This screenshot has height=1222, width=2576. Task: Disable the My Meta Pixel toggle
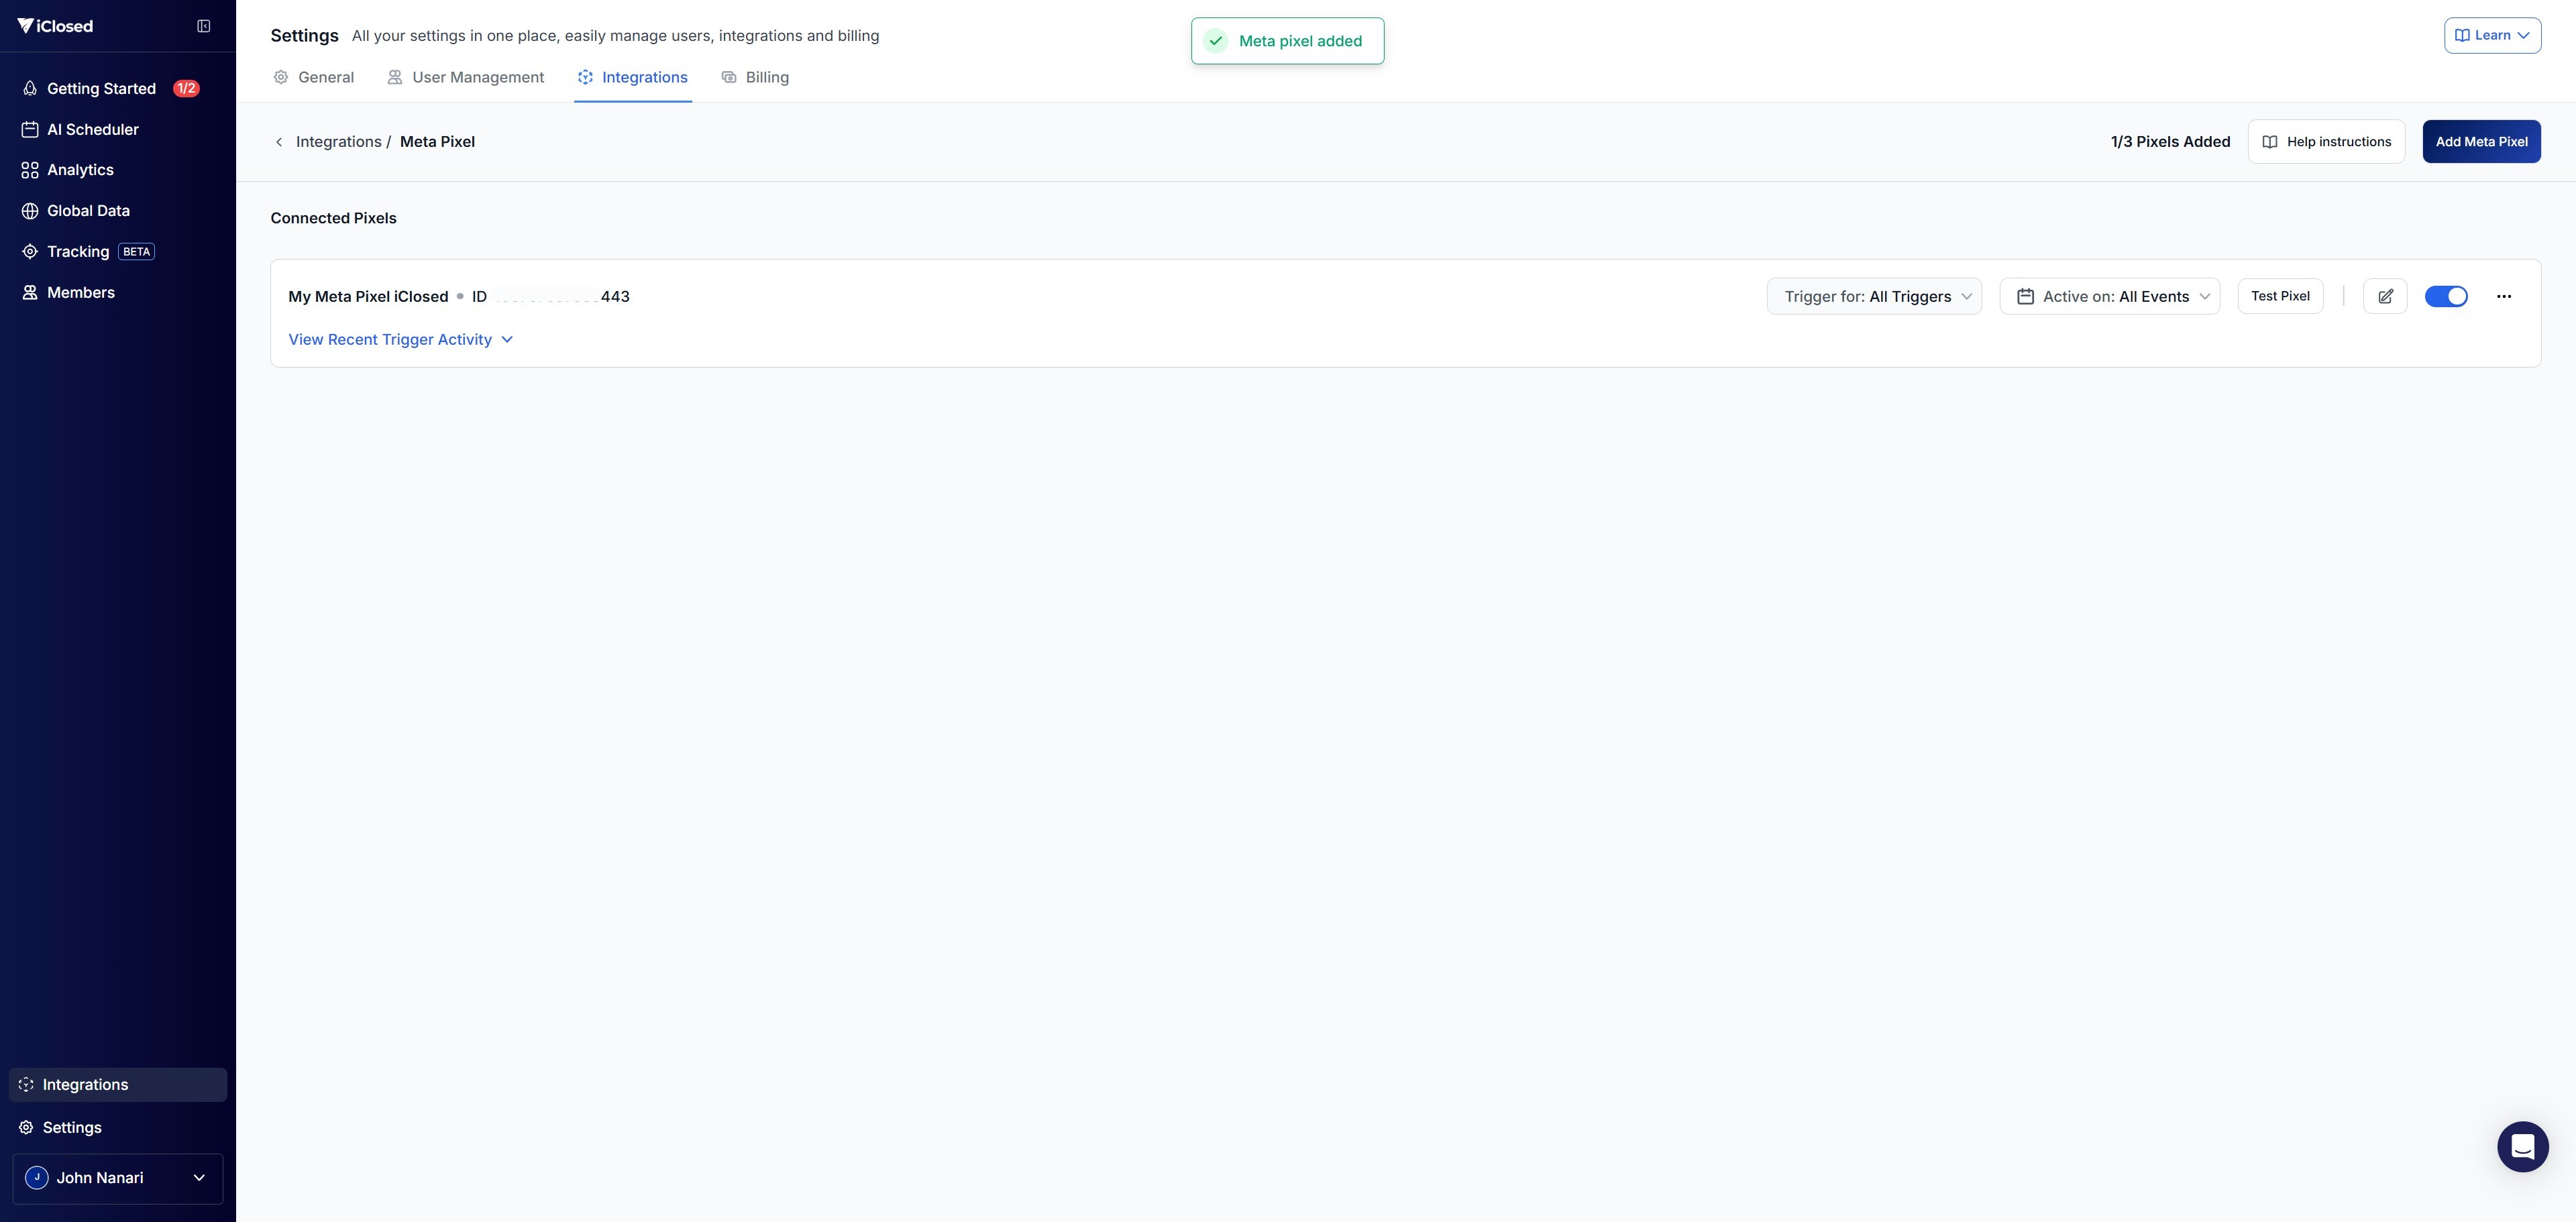pos(2446,296)
